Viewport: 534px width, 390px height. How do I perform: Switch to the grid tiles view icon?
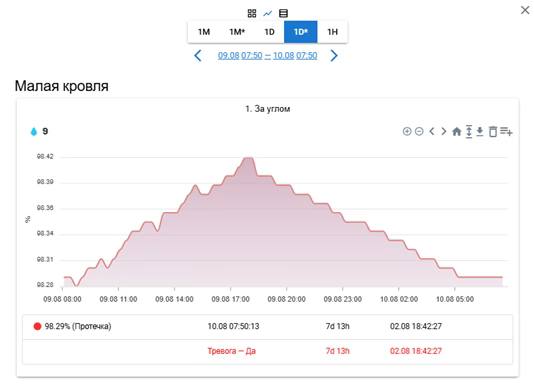252,13
